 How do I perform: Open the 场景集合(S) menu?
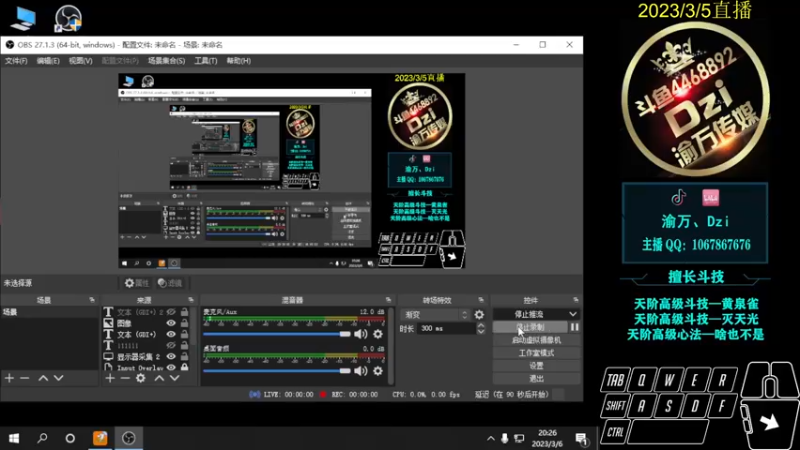tap(166, 61)
